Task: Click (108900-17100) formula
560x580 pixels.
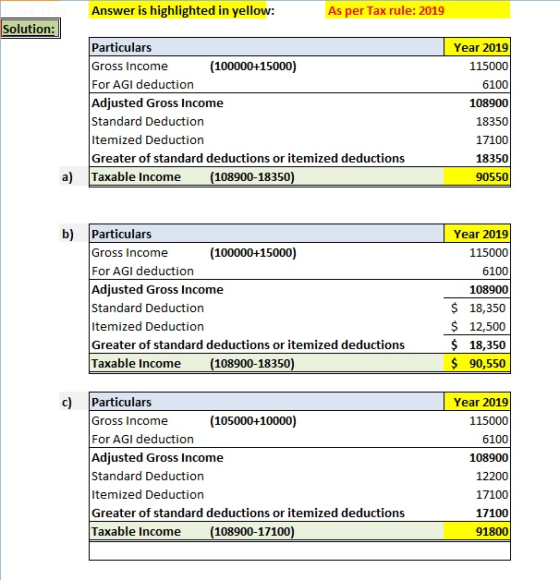Action: [x=252, y=532]
